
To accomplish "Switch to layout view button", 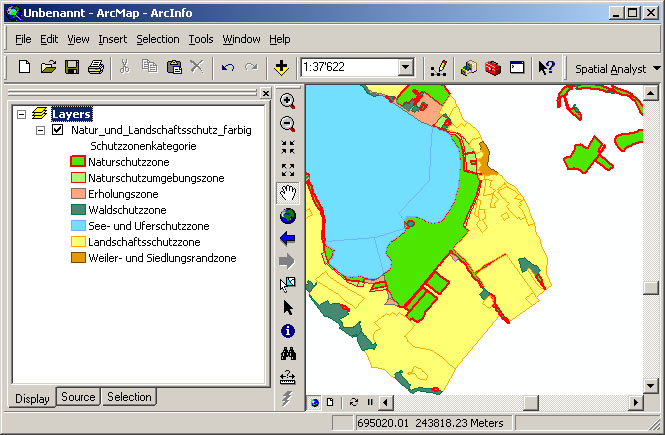I will [330, 402].
